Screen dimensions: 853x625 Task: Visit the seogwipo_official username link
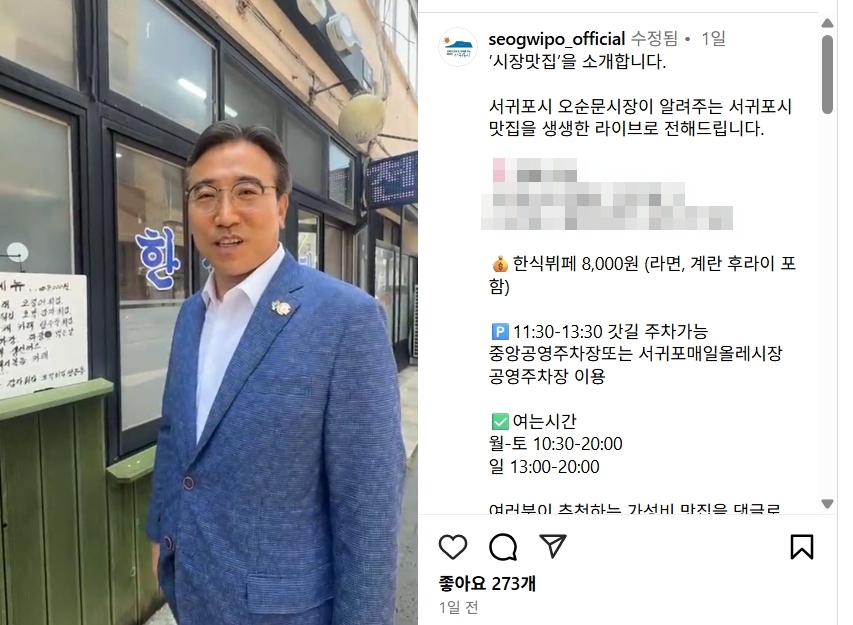[x=557, y=39]
